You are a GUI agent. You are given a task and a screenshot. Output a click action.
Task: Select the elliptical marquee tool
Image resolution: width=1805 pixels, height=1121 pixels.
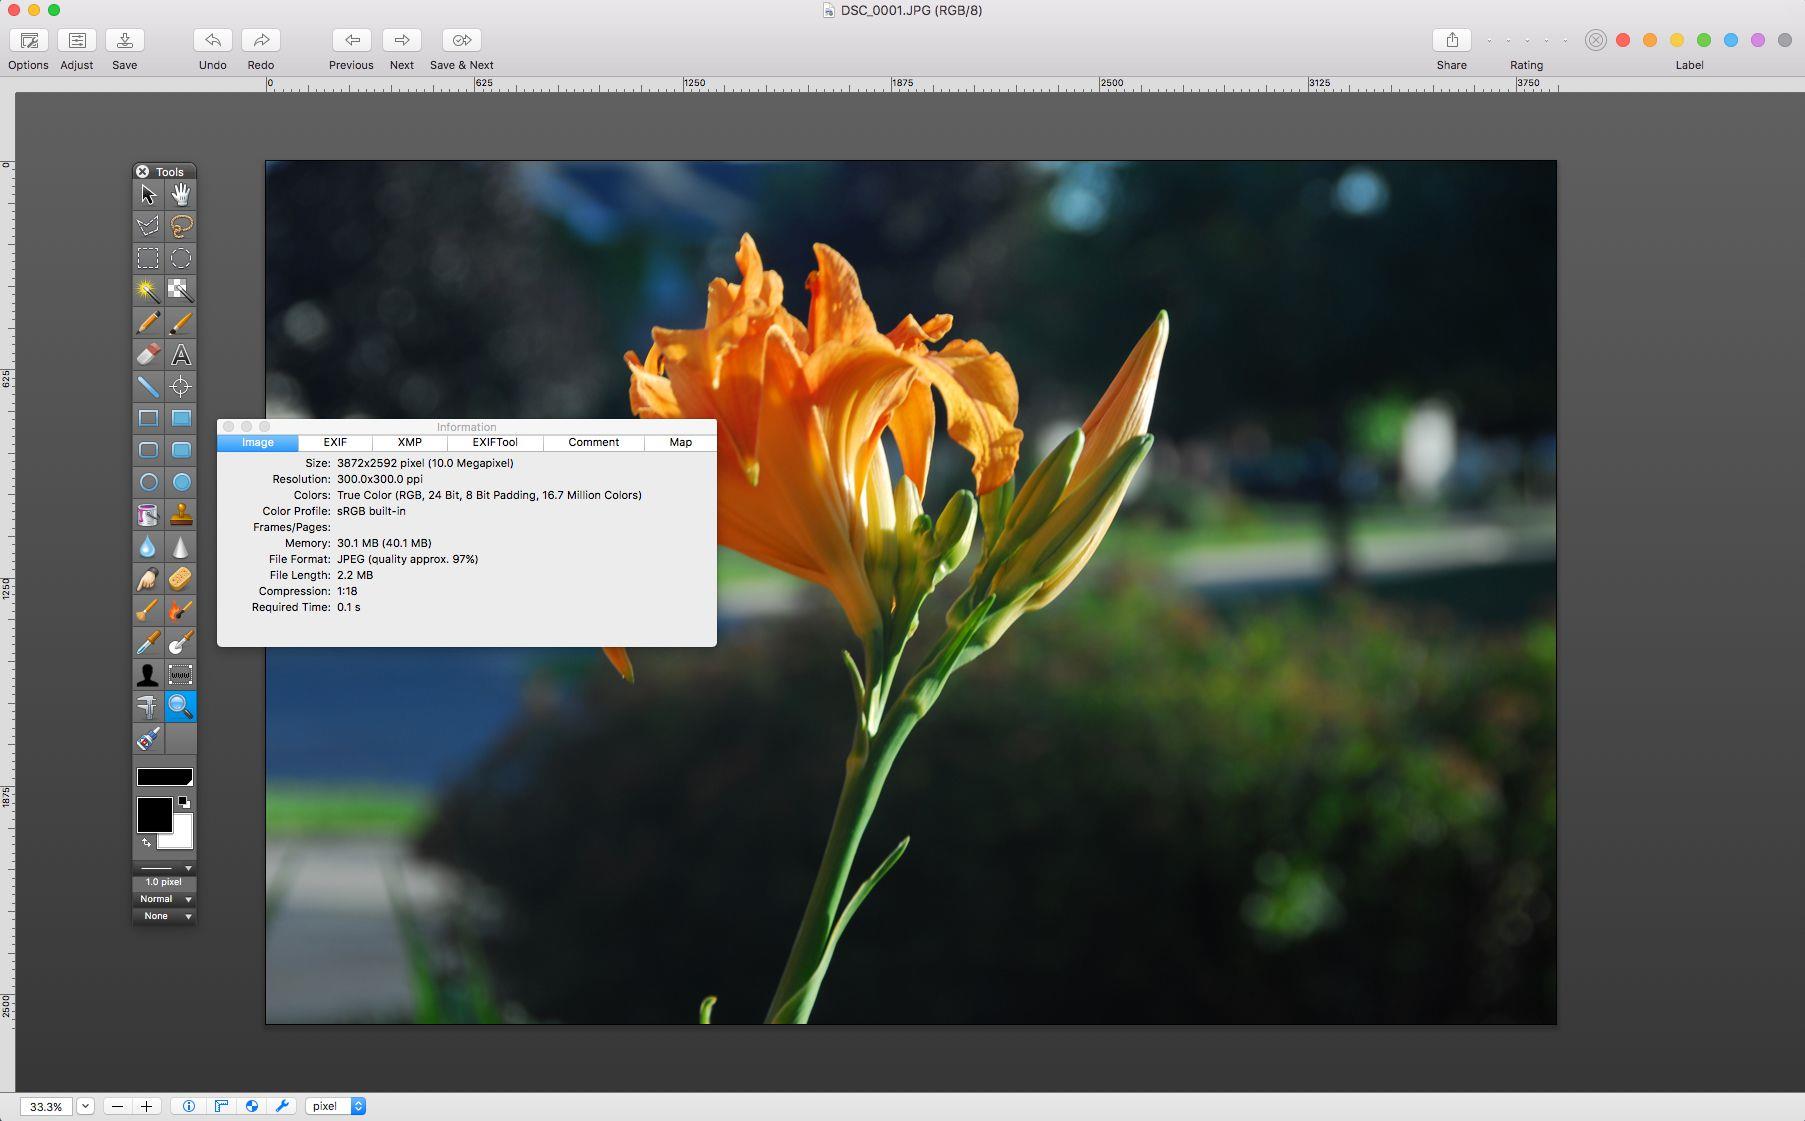(181, 258)
